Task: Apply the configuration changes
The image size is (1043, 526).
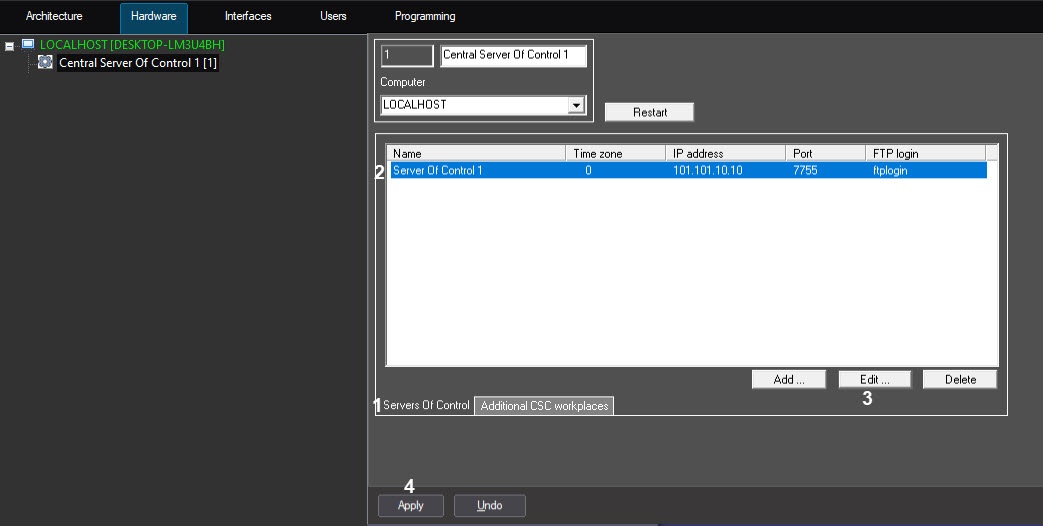Action: (x=410, y=506)
